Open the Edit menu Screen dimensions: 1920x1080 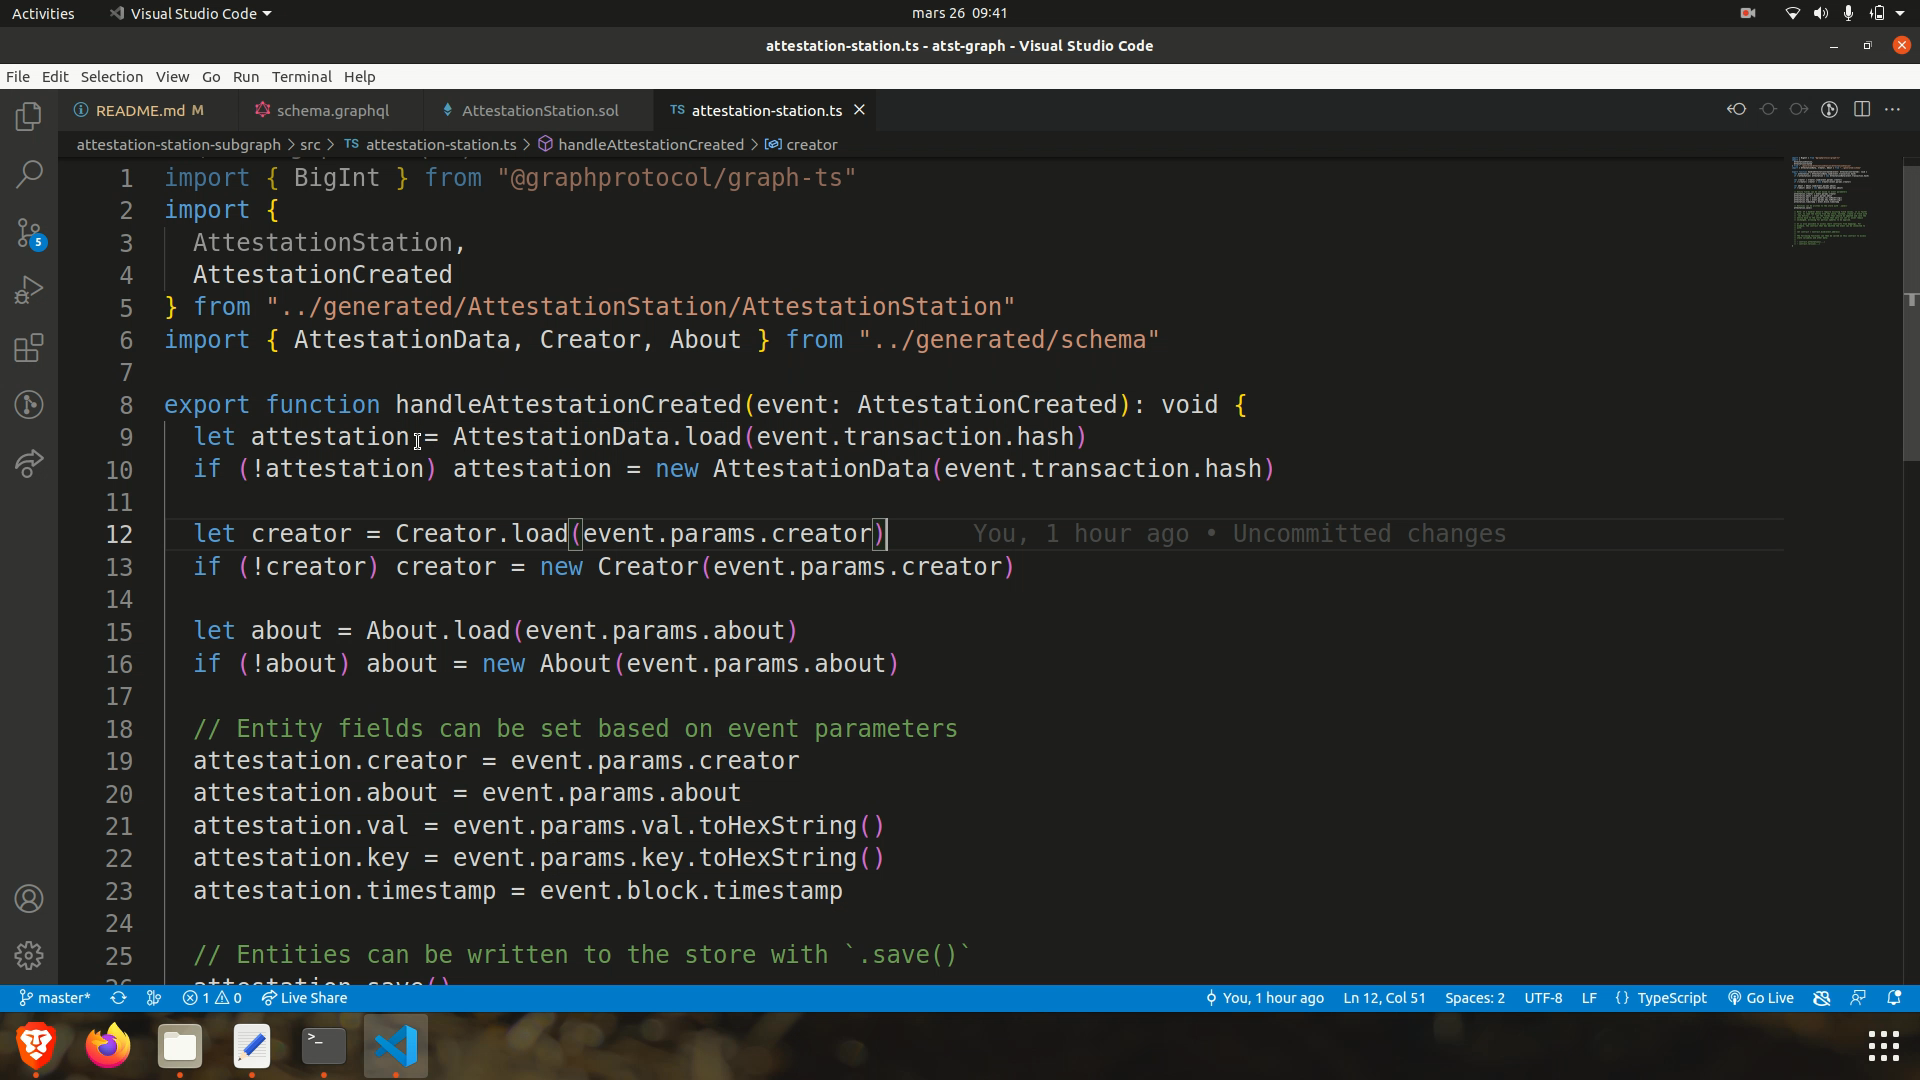click(x=55, y=77)
